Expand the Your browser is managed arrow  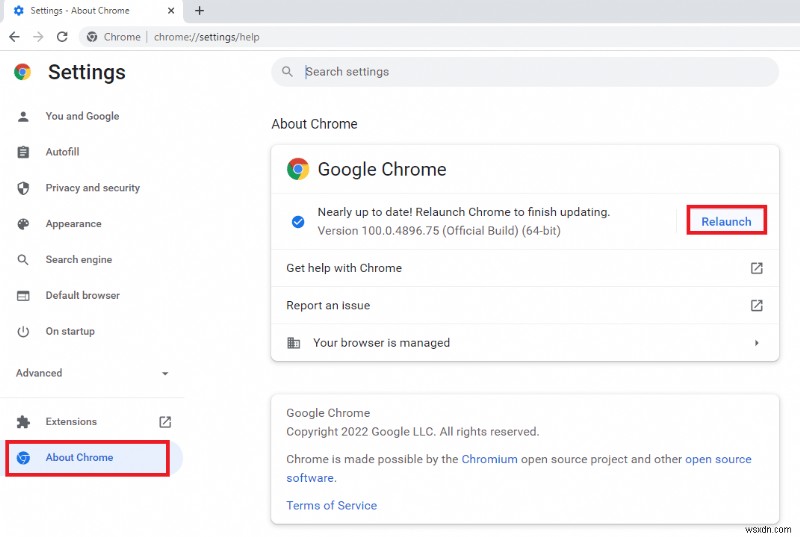pyautogui.click(x=757, y=343)
